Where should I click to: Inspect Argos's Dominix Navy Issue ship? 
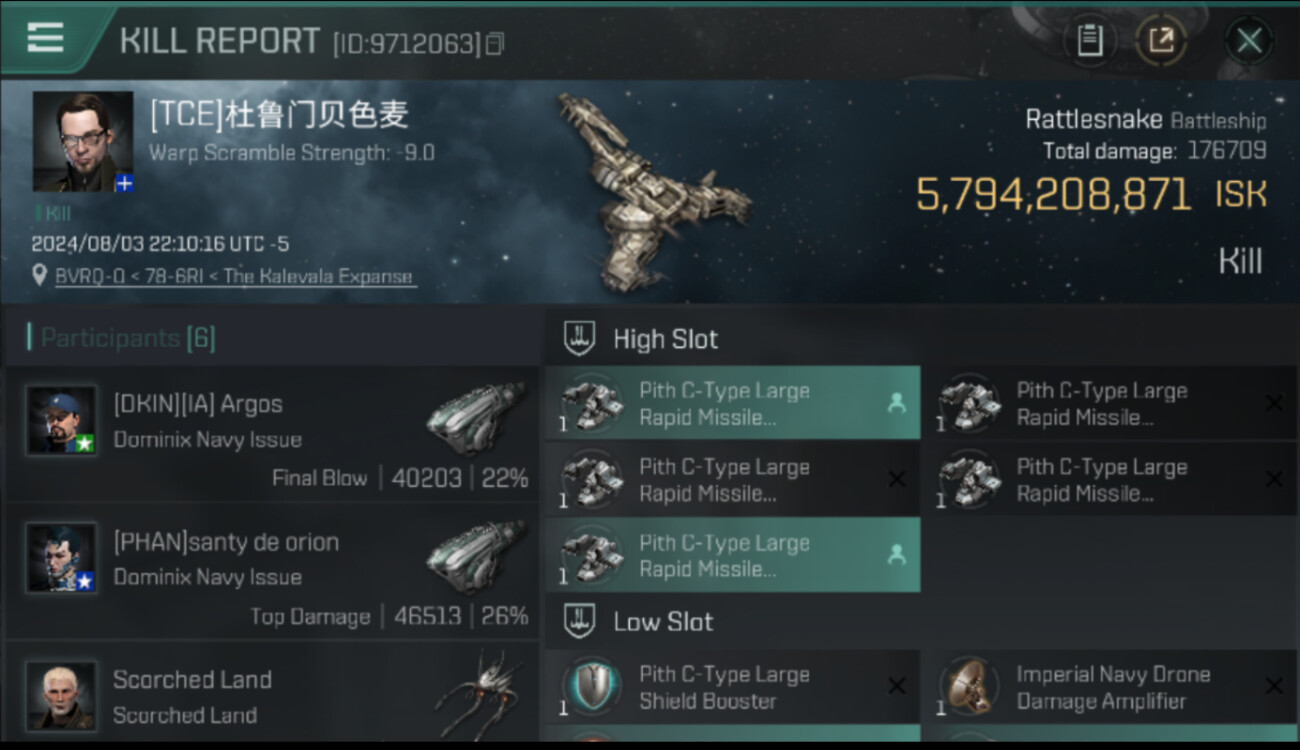coord(475,418)
